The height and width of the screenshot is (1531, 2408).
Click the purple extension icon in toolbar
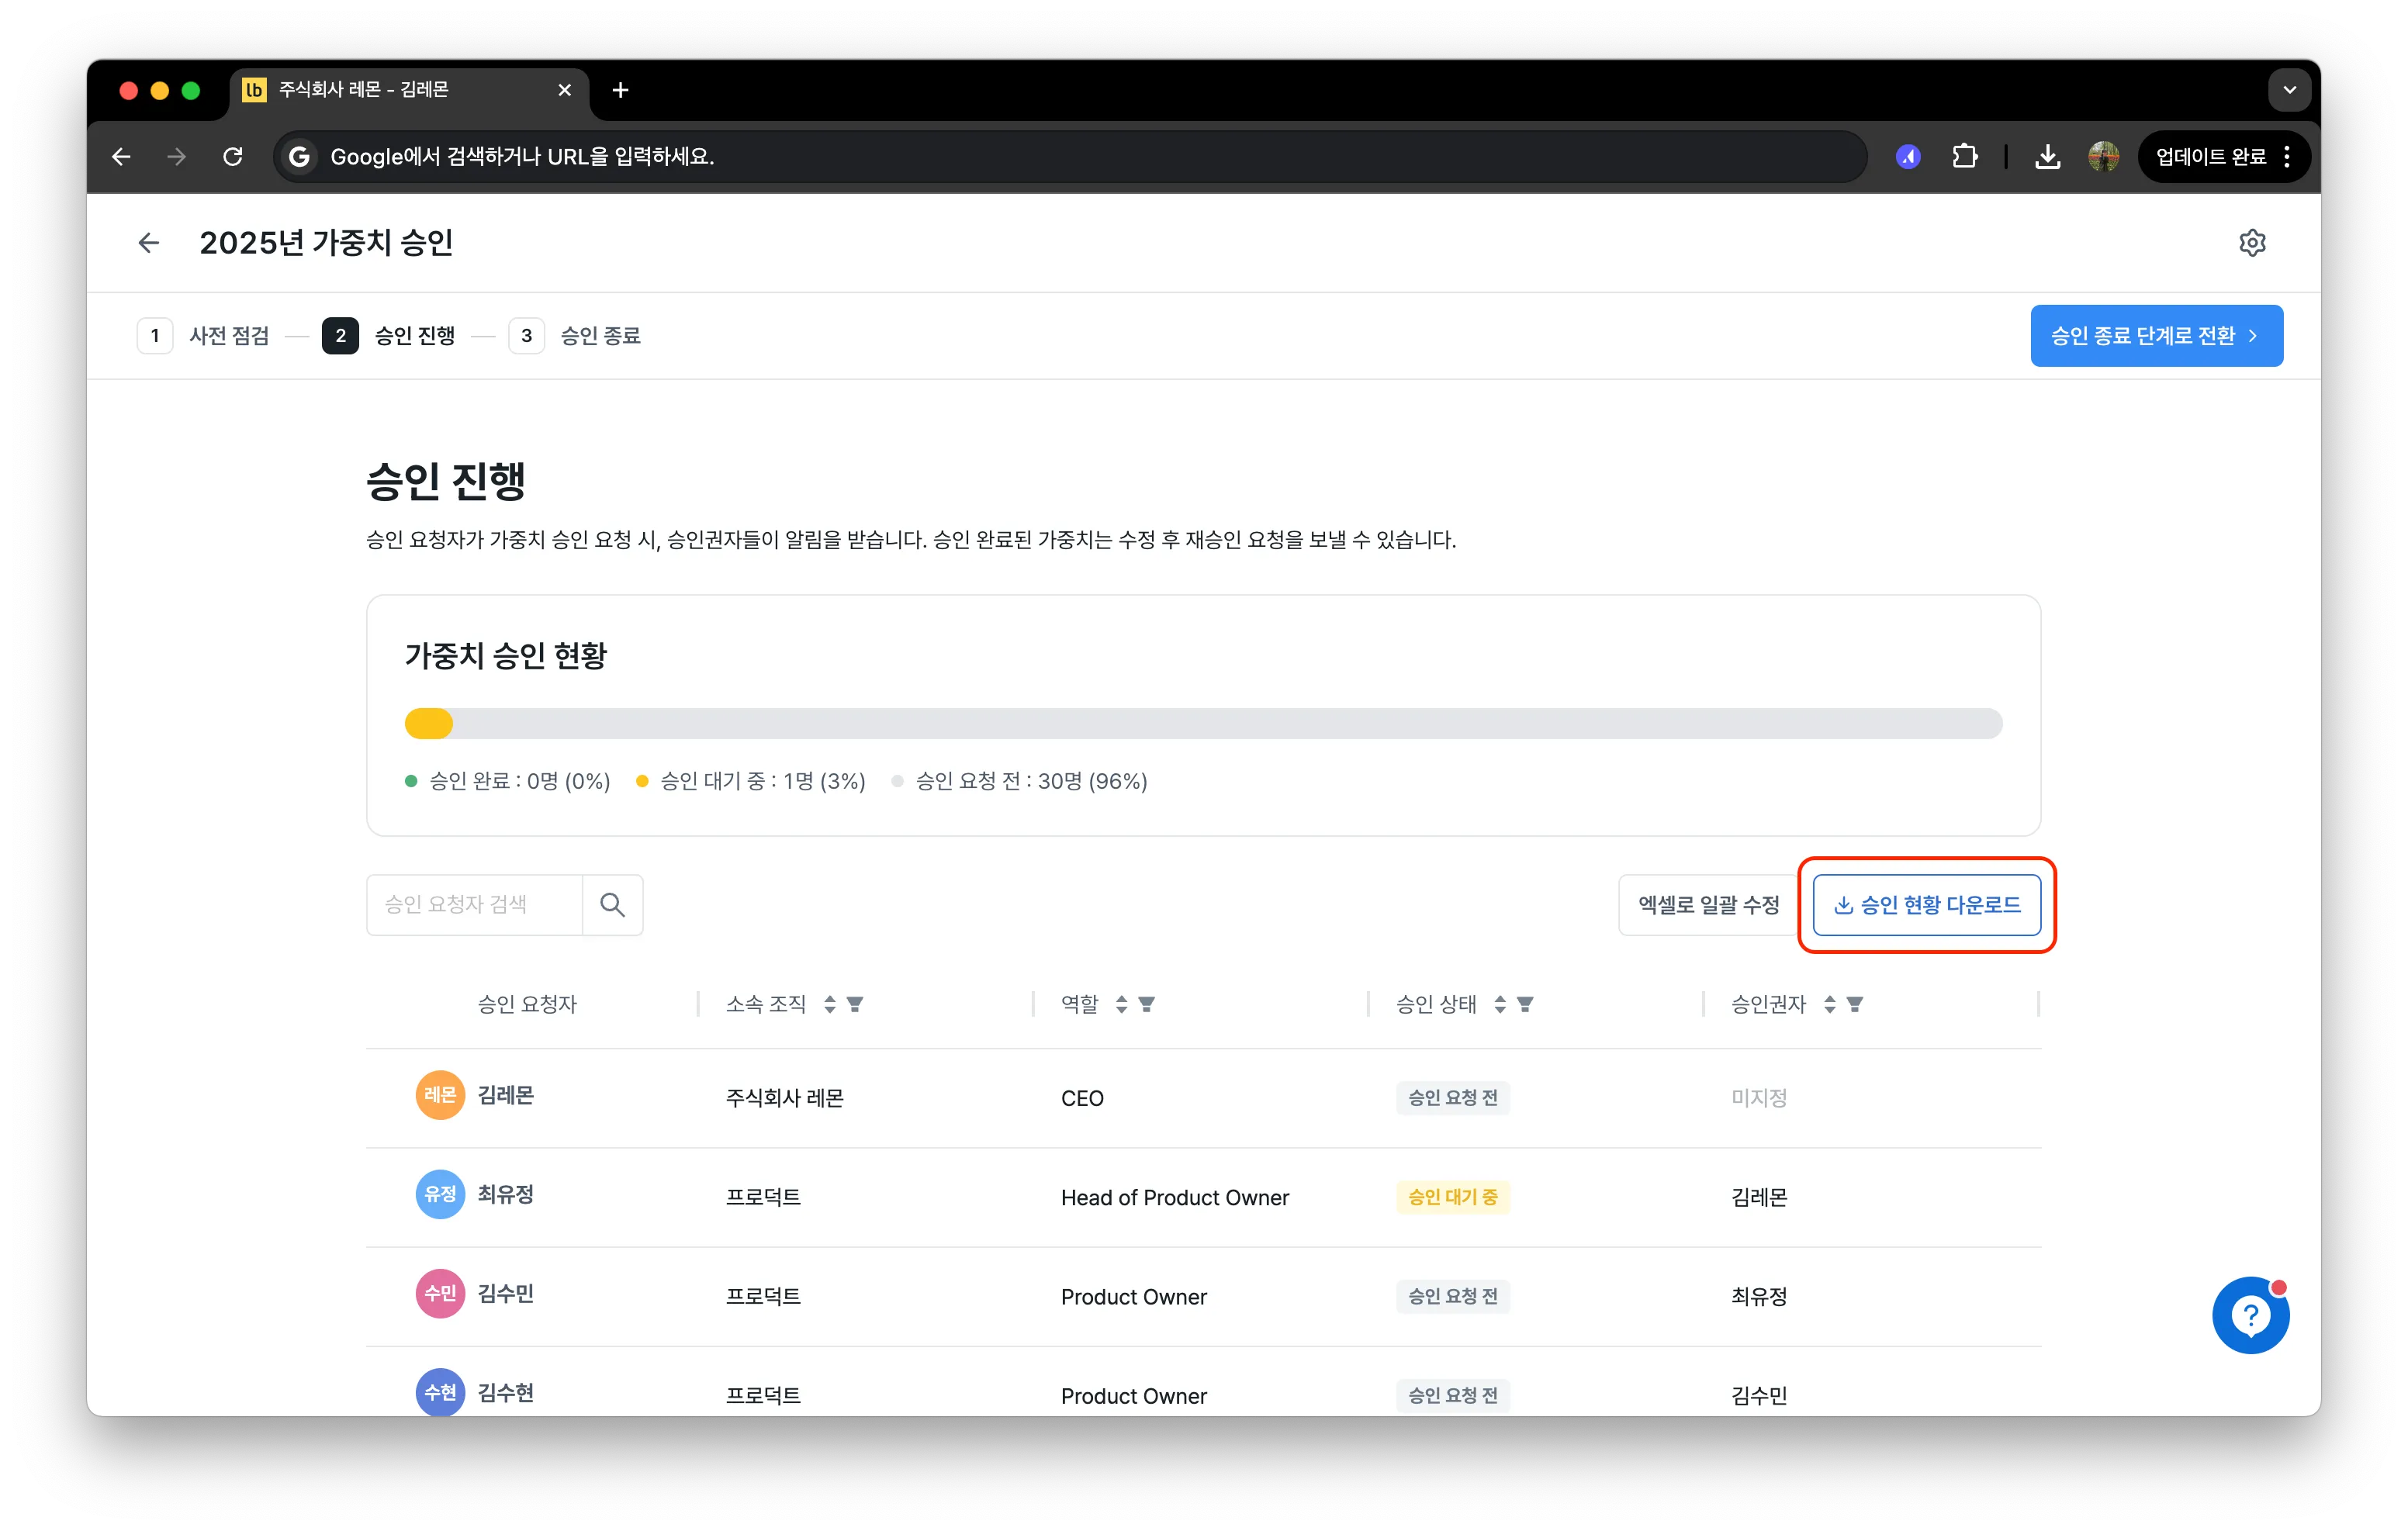[1908, 156]
